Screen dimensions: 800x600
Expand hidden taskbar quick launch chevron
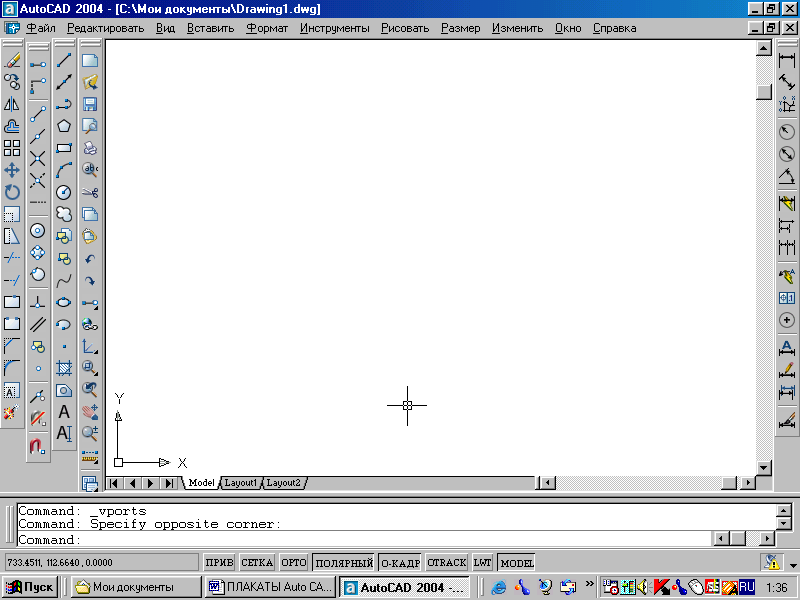pos(589,584)
